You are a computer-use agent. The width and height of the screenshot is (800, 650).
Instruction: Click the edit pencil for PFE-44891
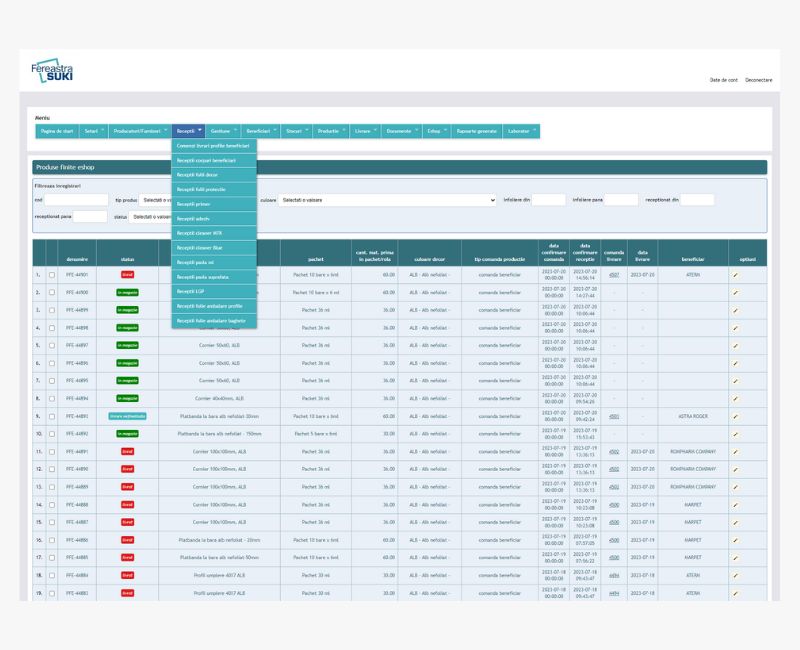click(735, 451)
